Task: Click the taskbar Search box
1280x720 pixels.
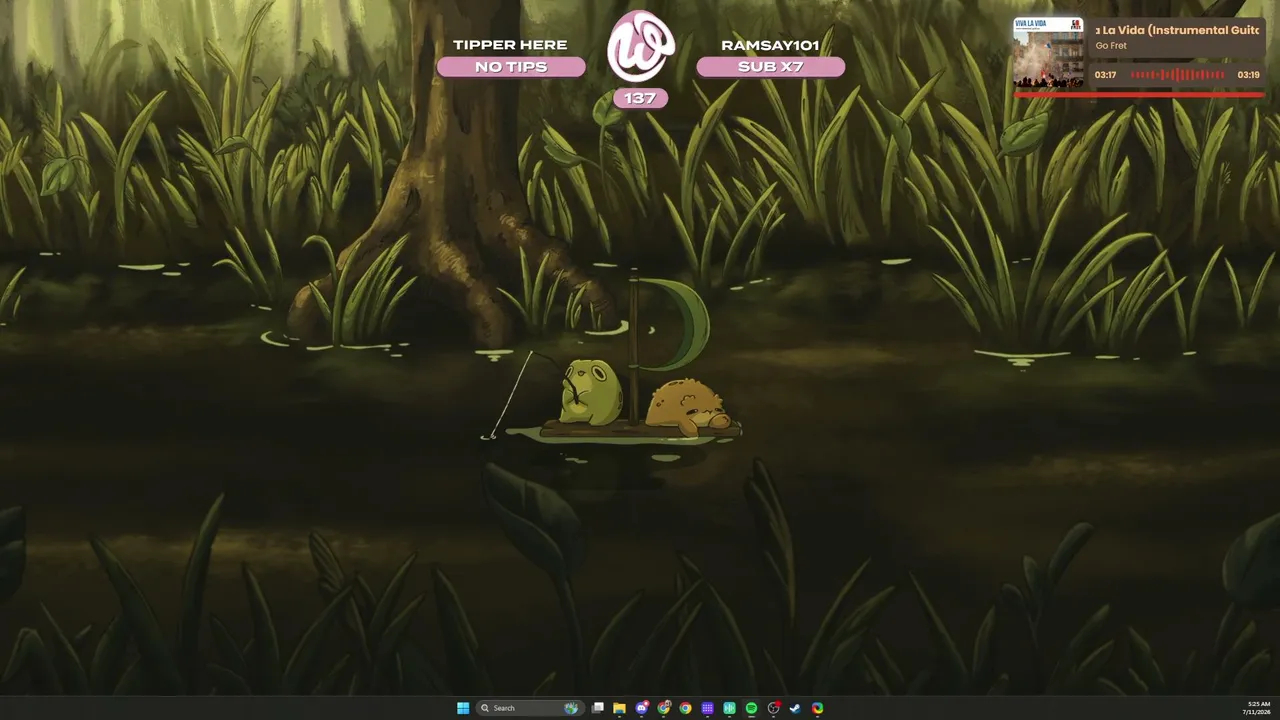Action: [x=529, y=708]
